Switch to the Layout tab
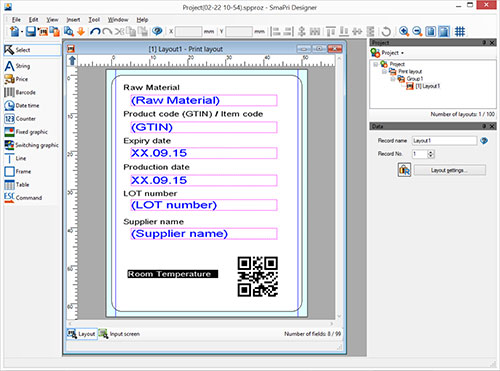This screenshot has width=500, height=371. coord(82,334)
